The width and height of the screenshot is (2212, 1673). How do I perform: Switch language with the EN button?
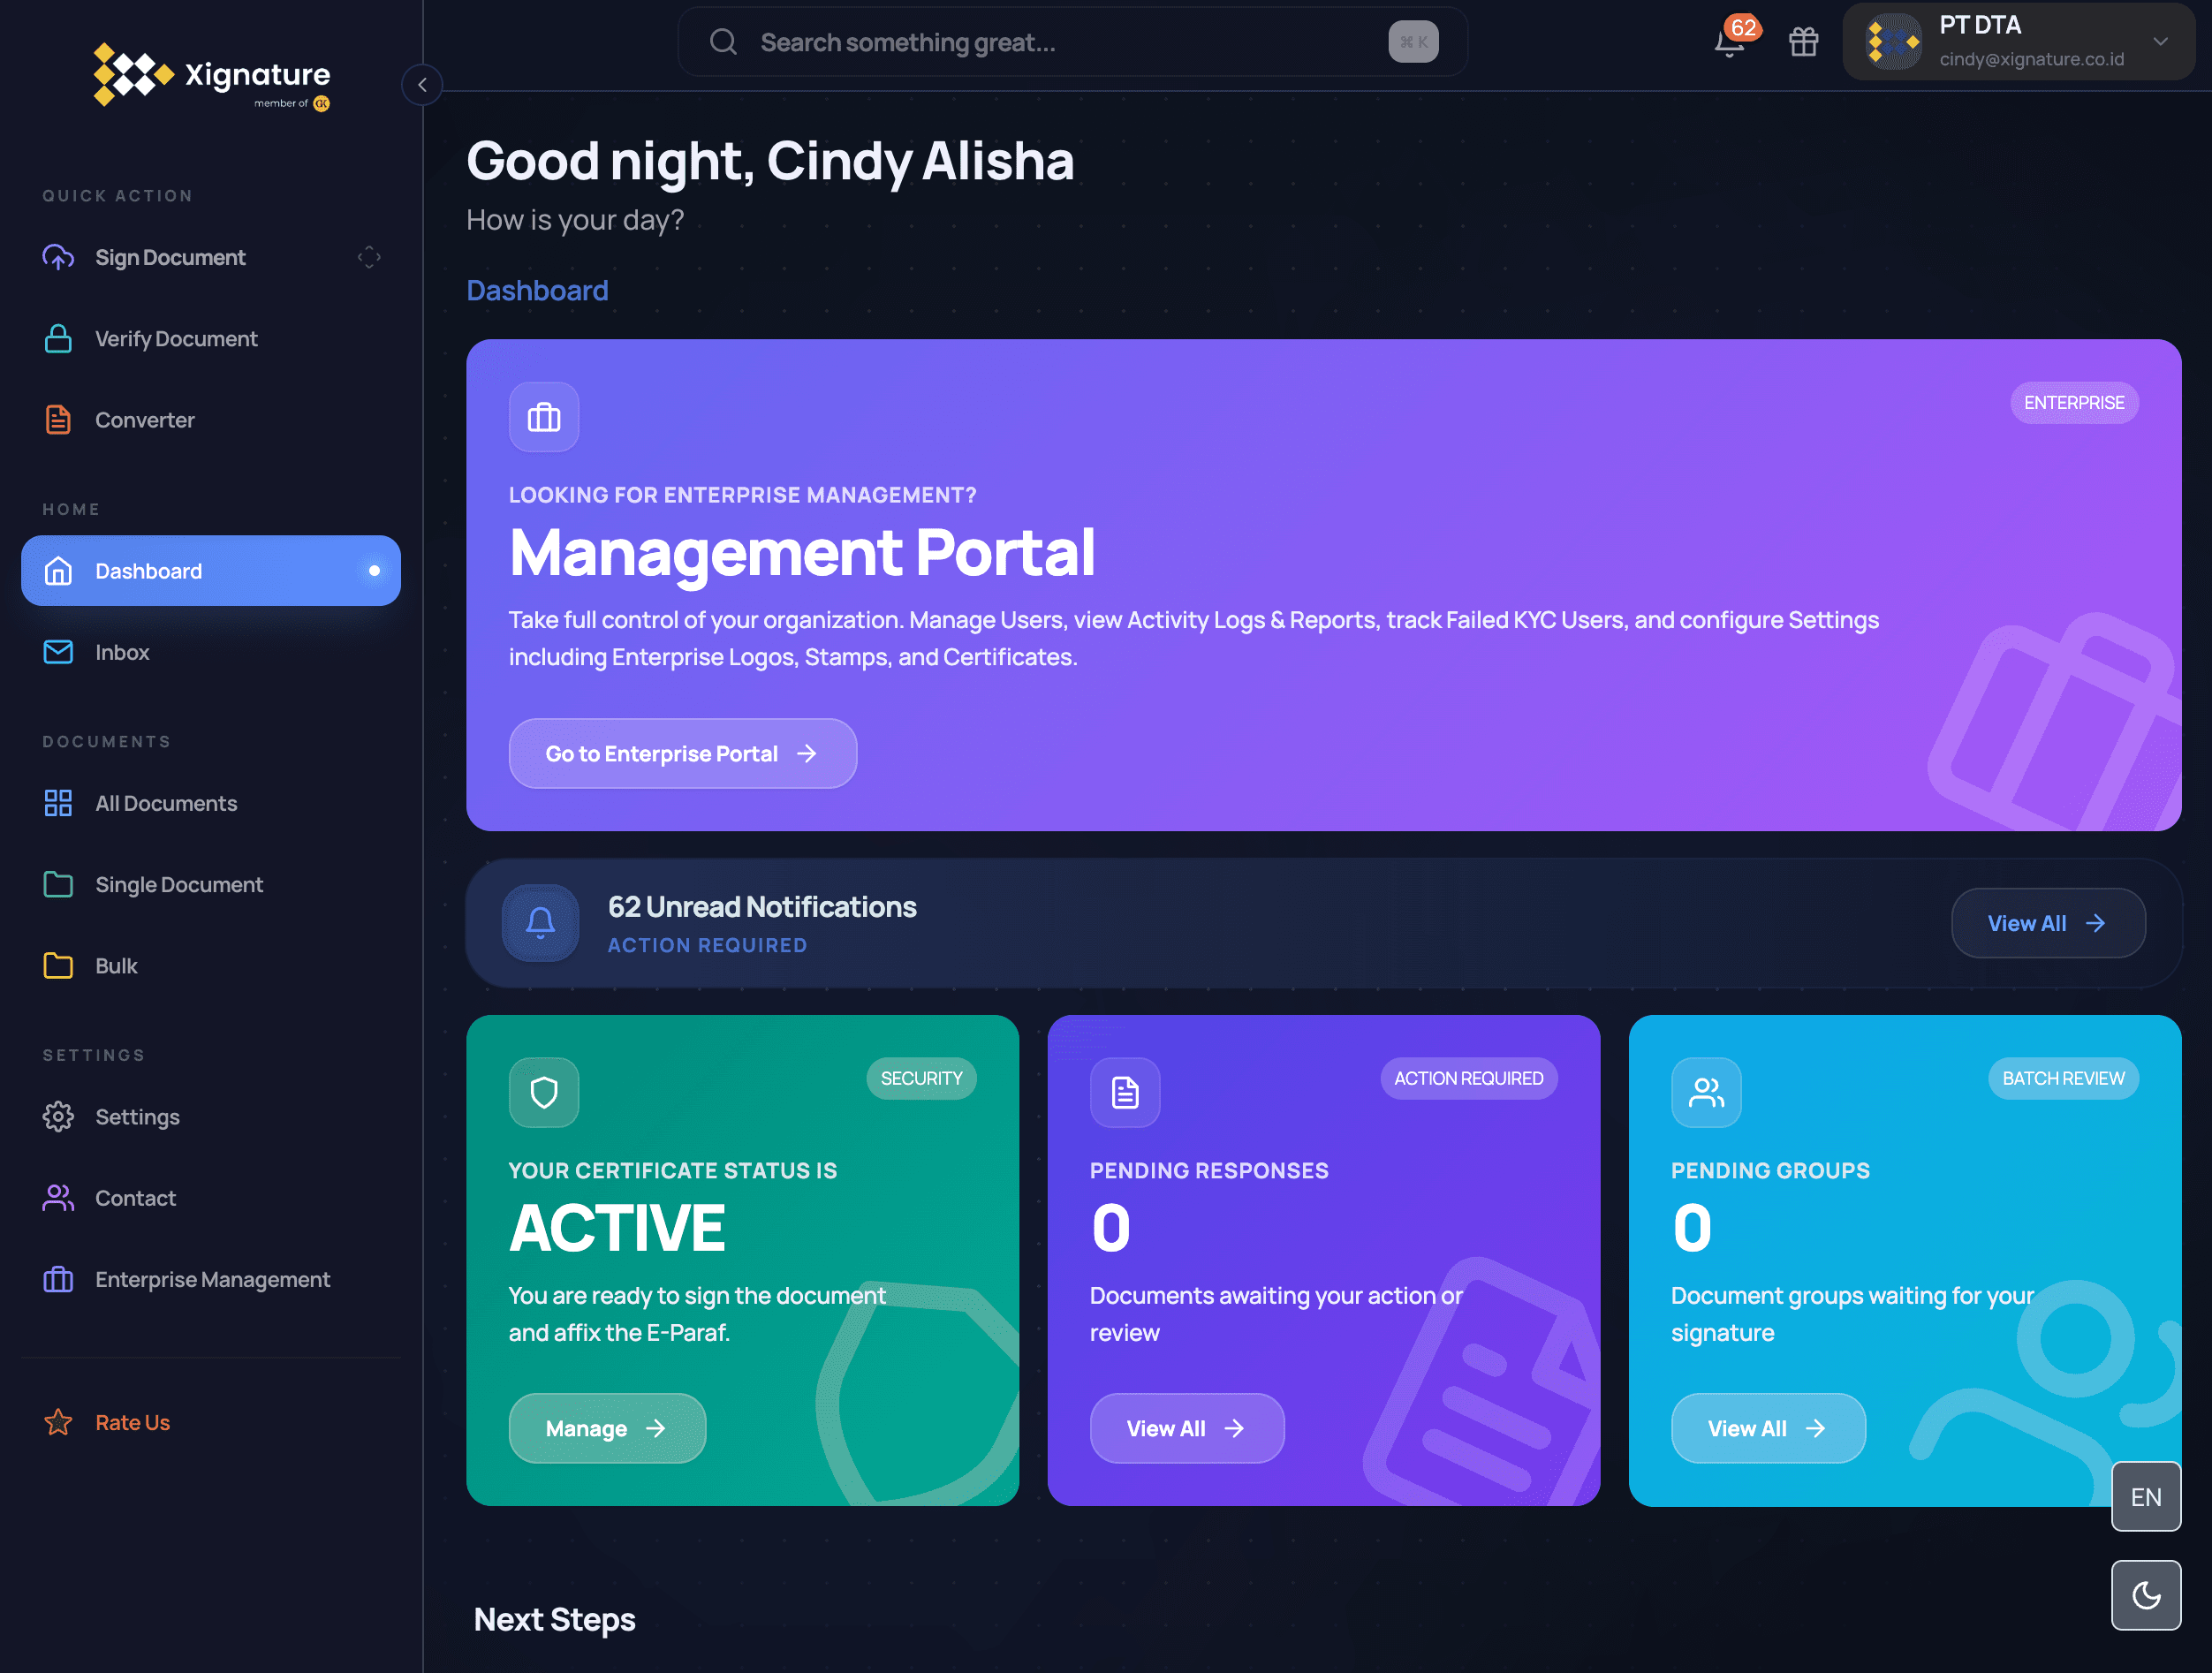[x=2146, y=1496]
